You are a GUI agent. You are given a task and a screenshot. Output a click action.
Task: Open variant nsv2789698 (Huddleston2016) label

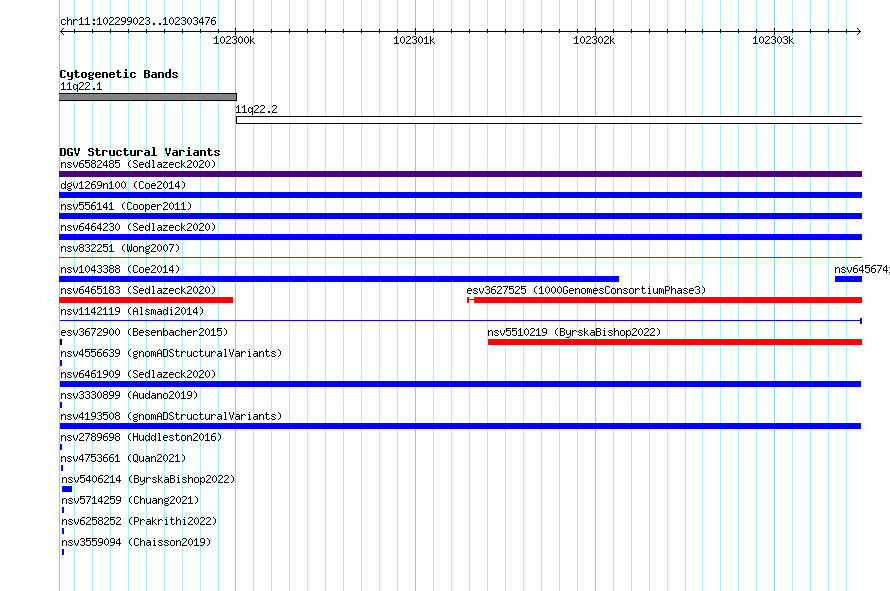click(141, 437)
